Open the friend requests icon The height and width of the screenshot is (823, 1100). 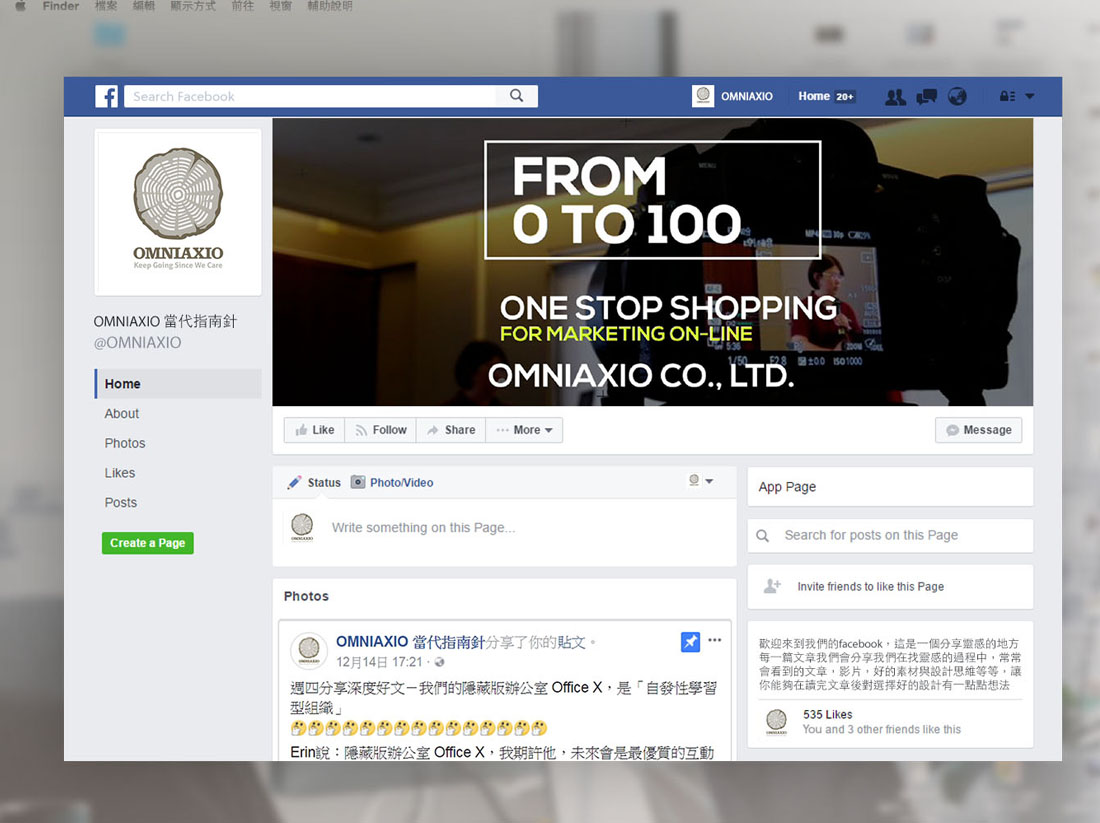pyautogui.click(x=895, y=97)
